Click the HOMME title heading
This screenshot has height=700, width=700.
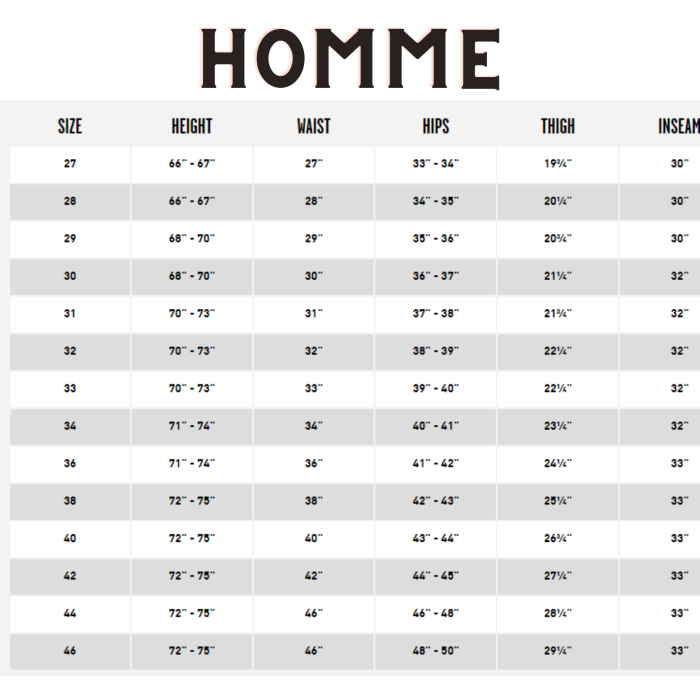coord(350,58)
